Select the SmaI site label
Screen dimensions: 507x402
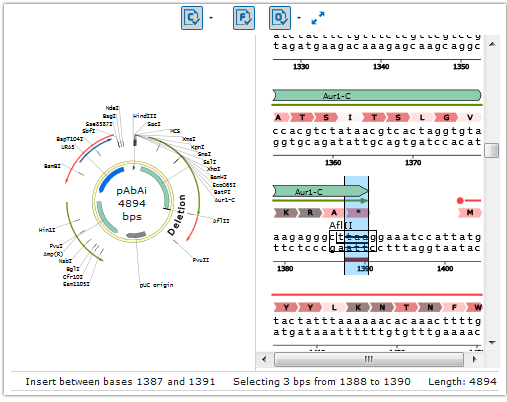click(x=204, y=154)
